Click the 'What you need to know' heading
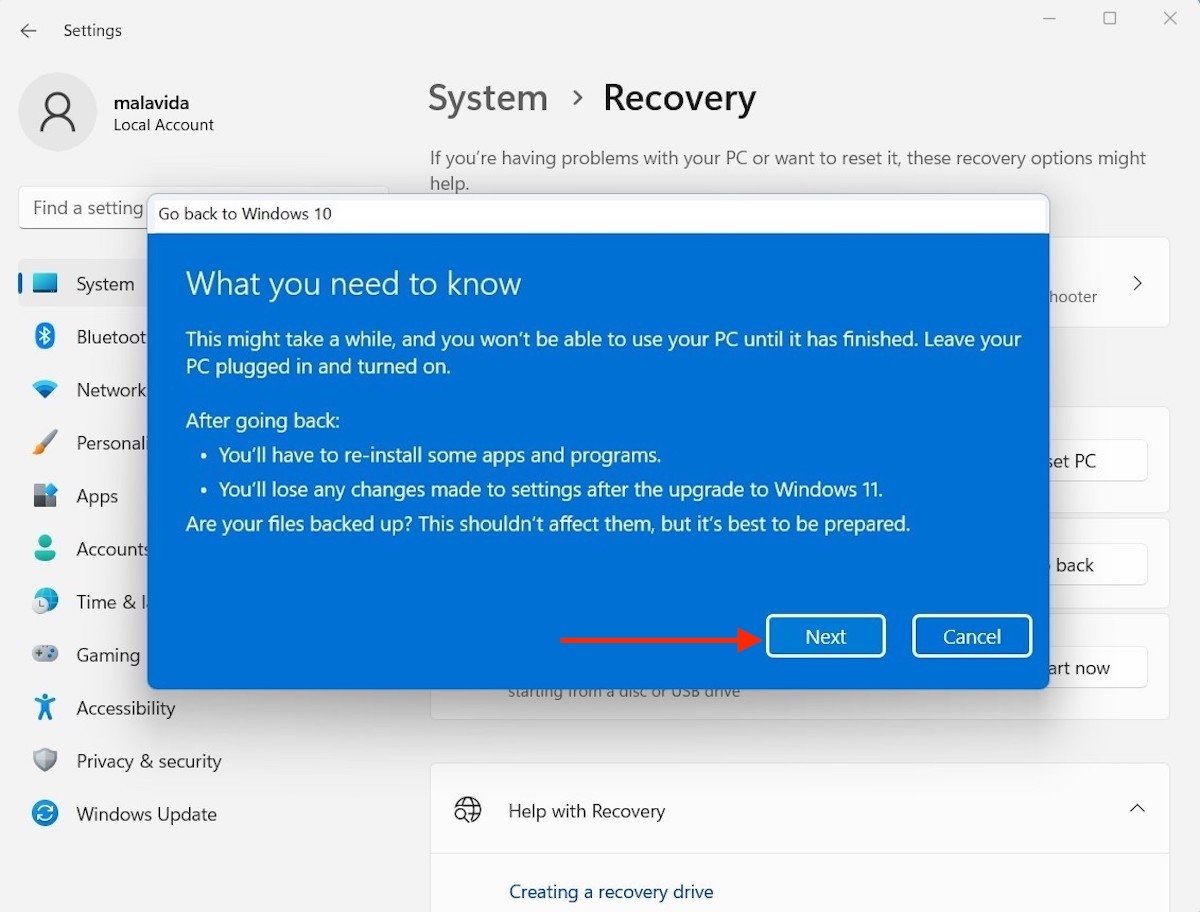This screenshot has height=912, width=1200. [354, 283]
